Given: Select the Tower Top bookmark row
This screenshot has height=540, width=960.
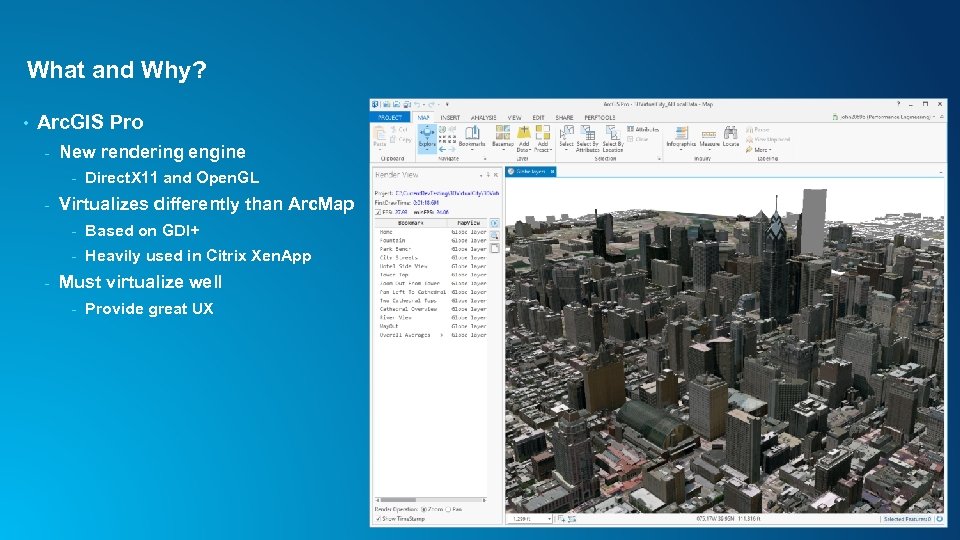Looking at the screenshot, I should click(431, 275).
